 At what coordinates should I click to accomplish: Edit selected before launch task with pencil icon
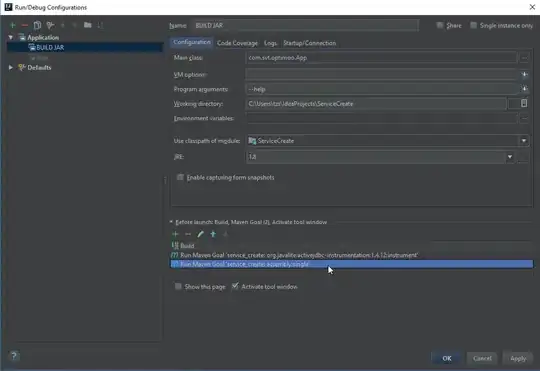200,234
